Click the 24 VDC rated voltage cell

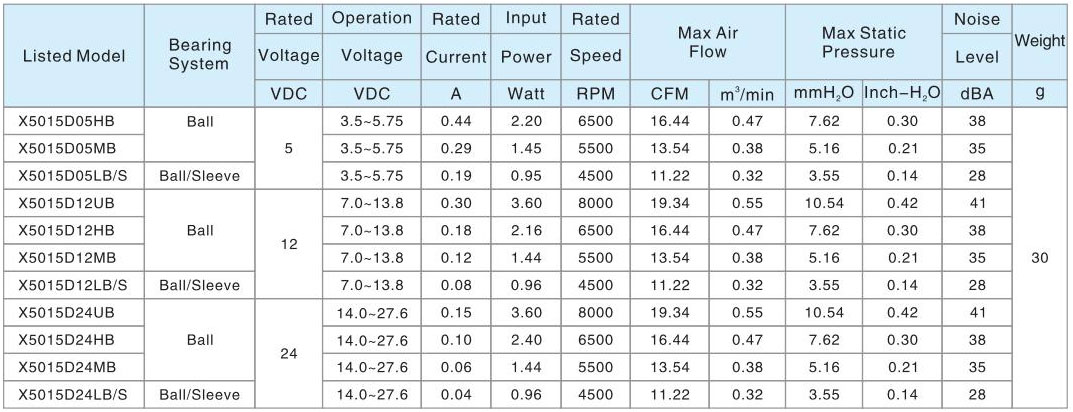pos(289,354)
